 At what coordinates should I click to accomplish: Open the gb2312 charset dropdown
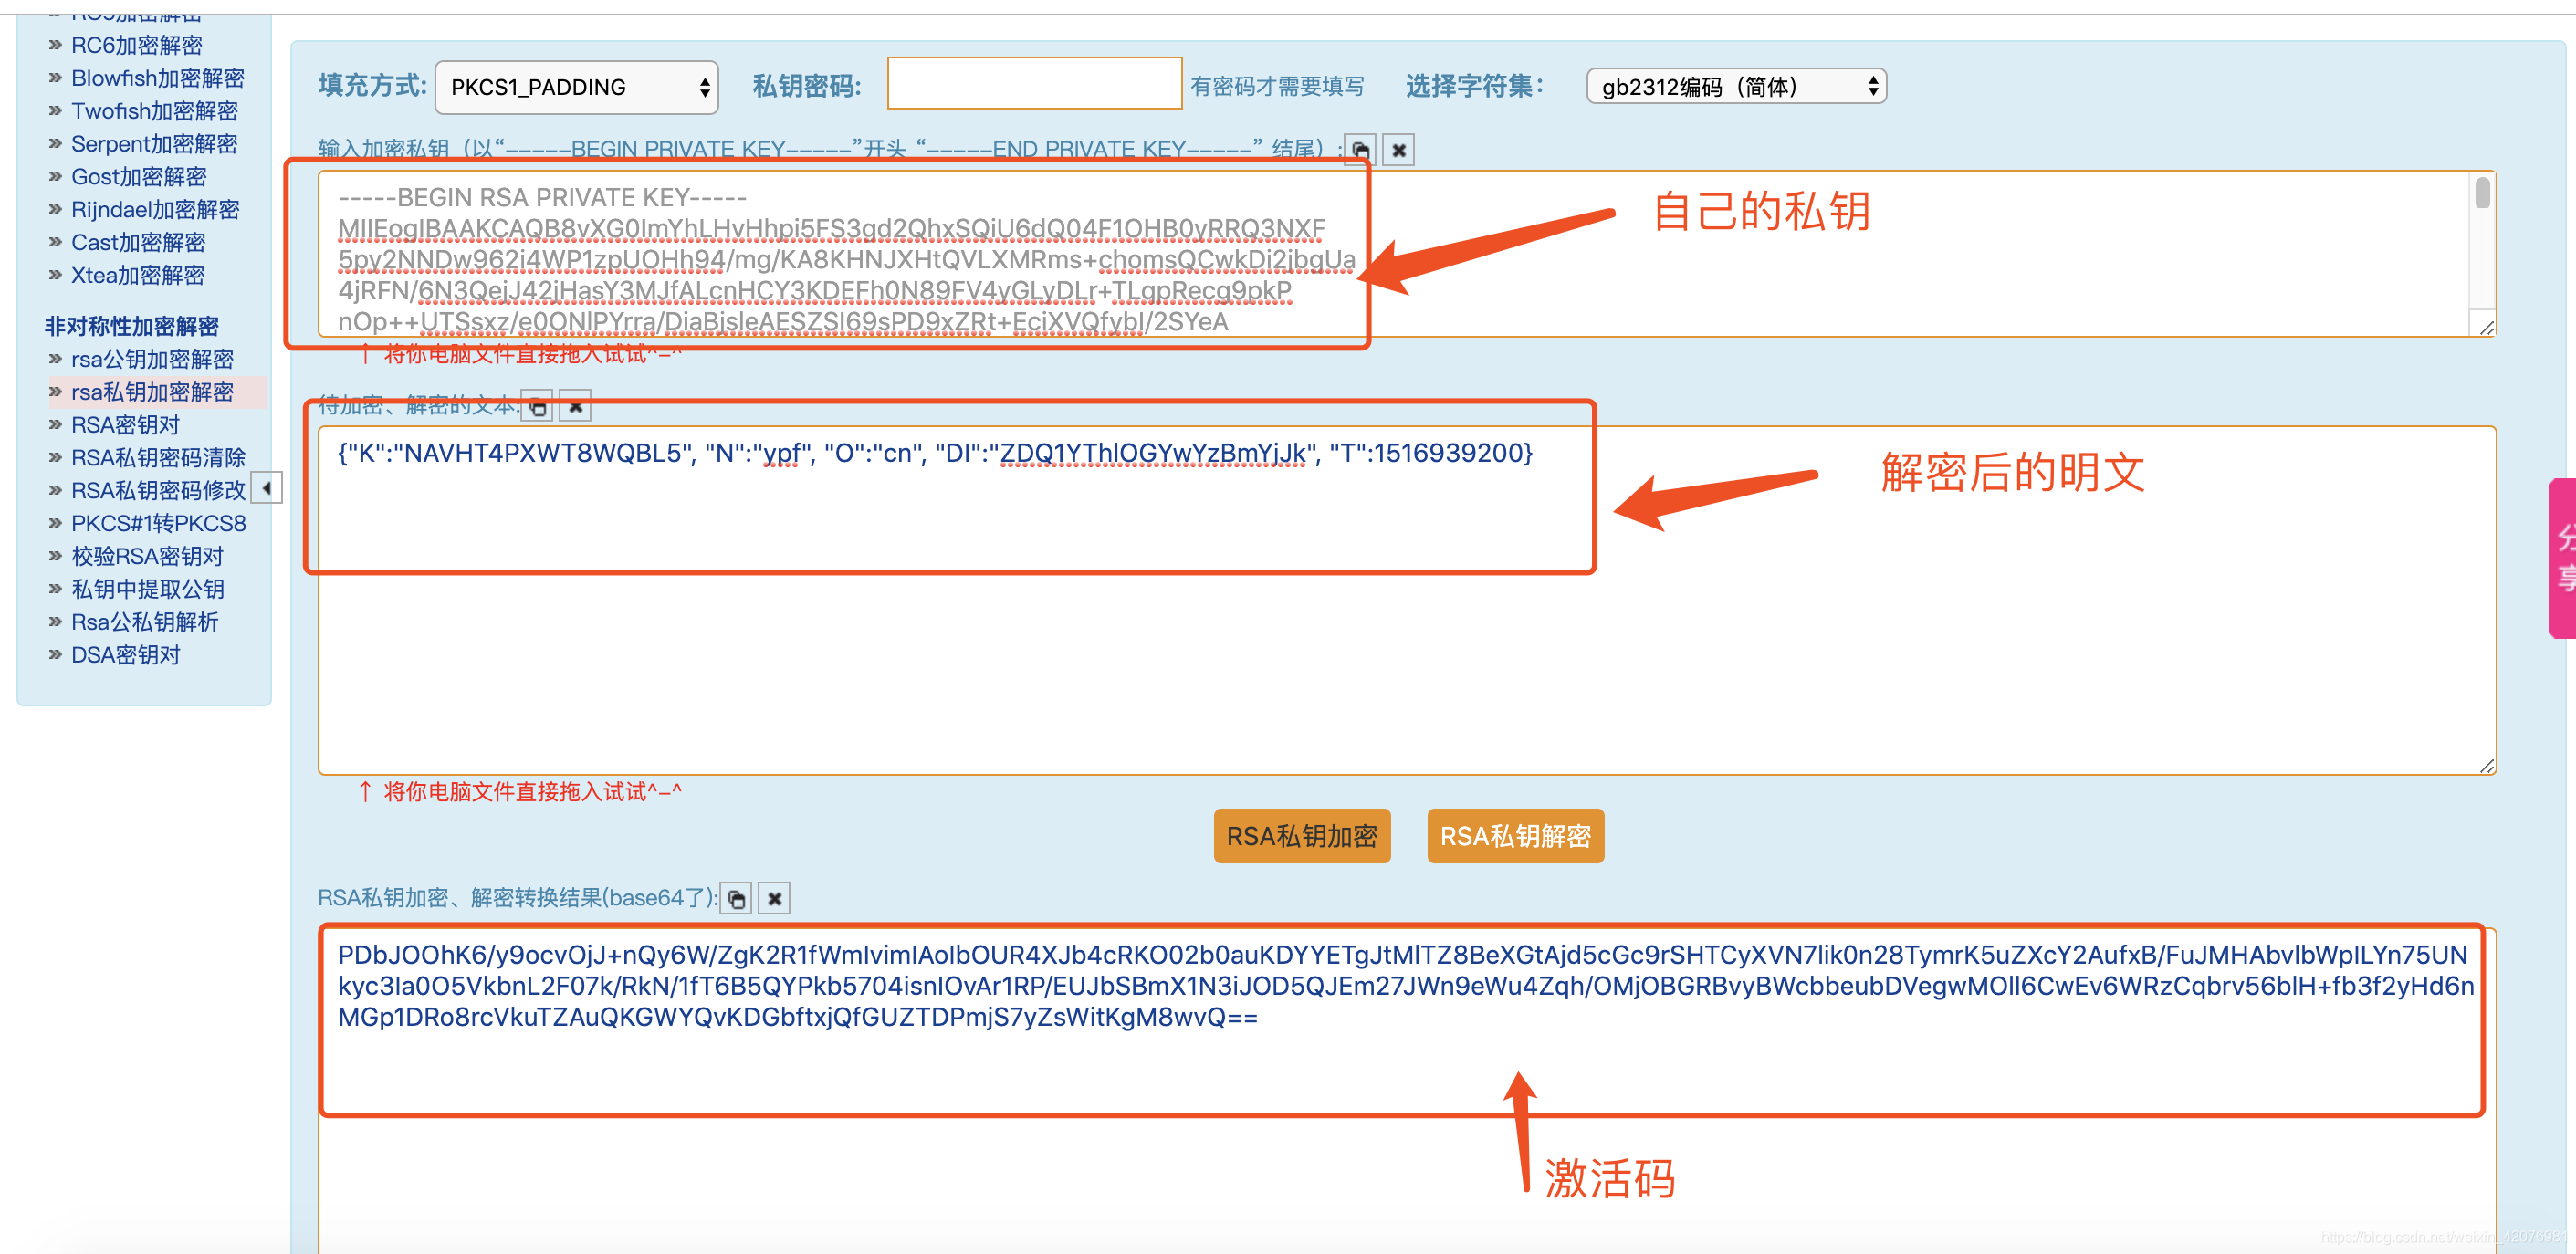[1735, 87]
